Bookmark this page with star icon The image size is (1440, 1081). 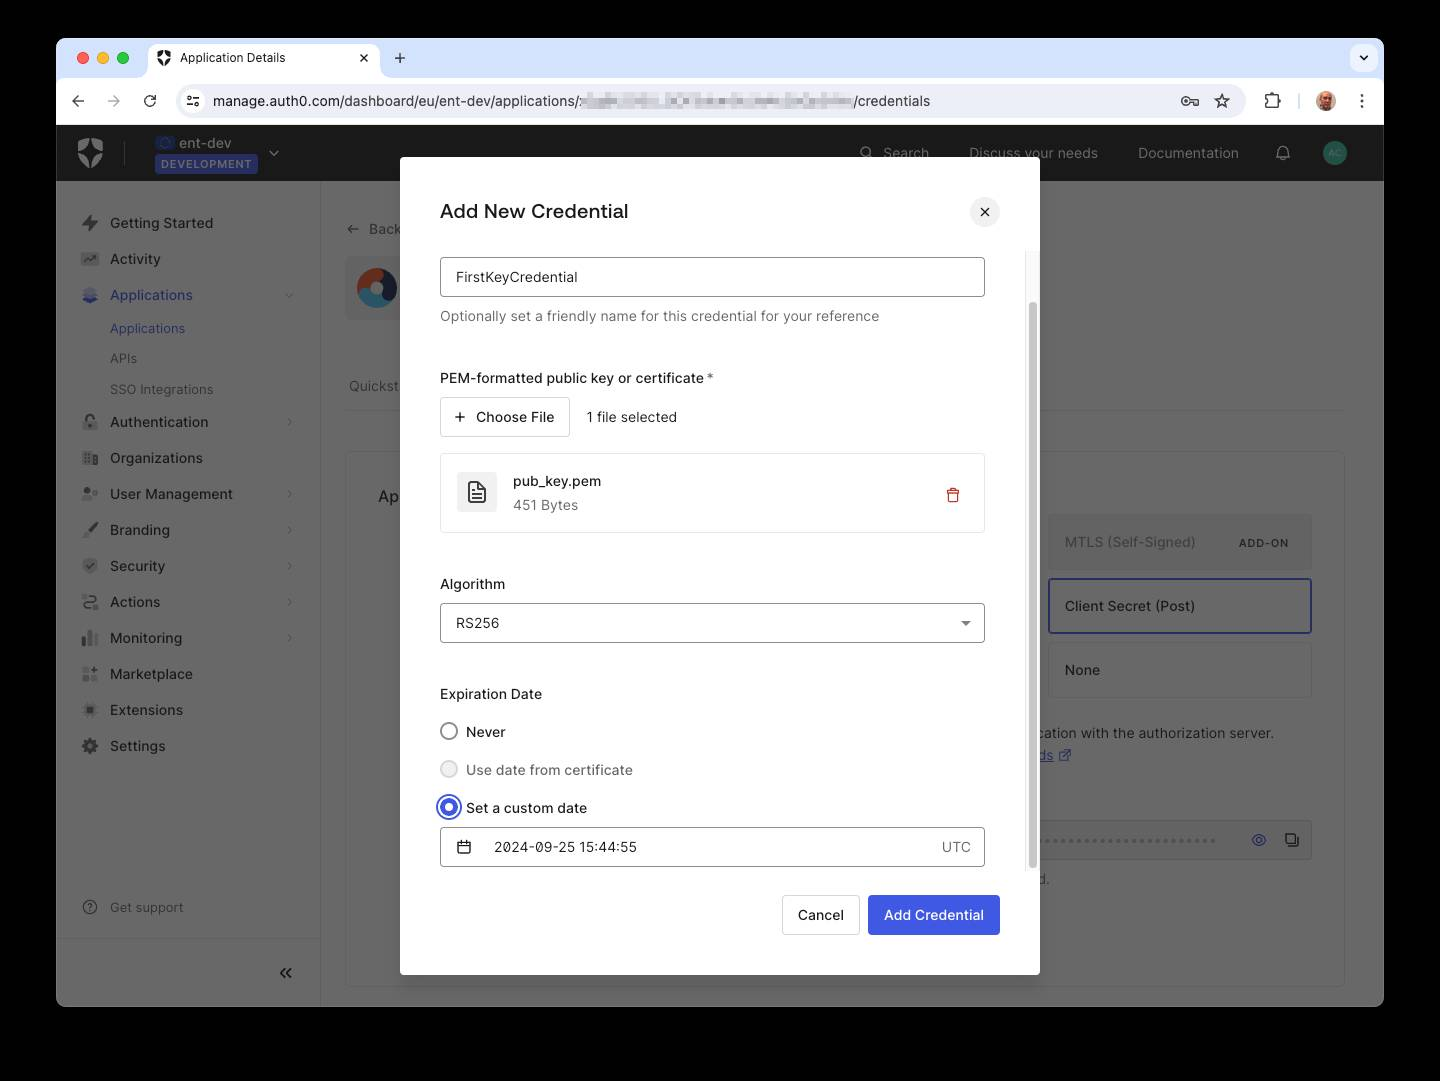pyautogui.click(x=1222, y=101)
